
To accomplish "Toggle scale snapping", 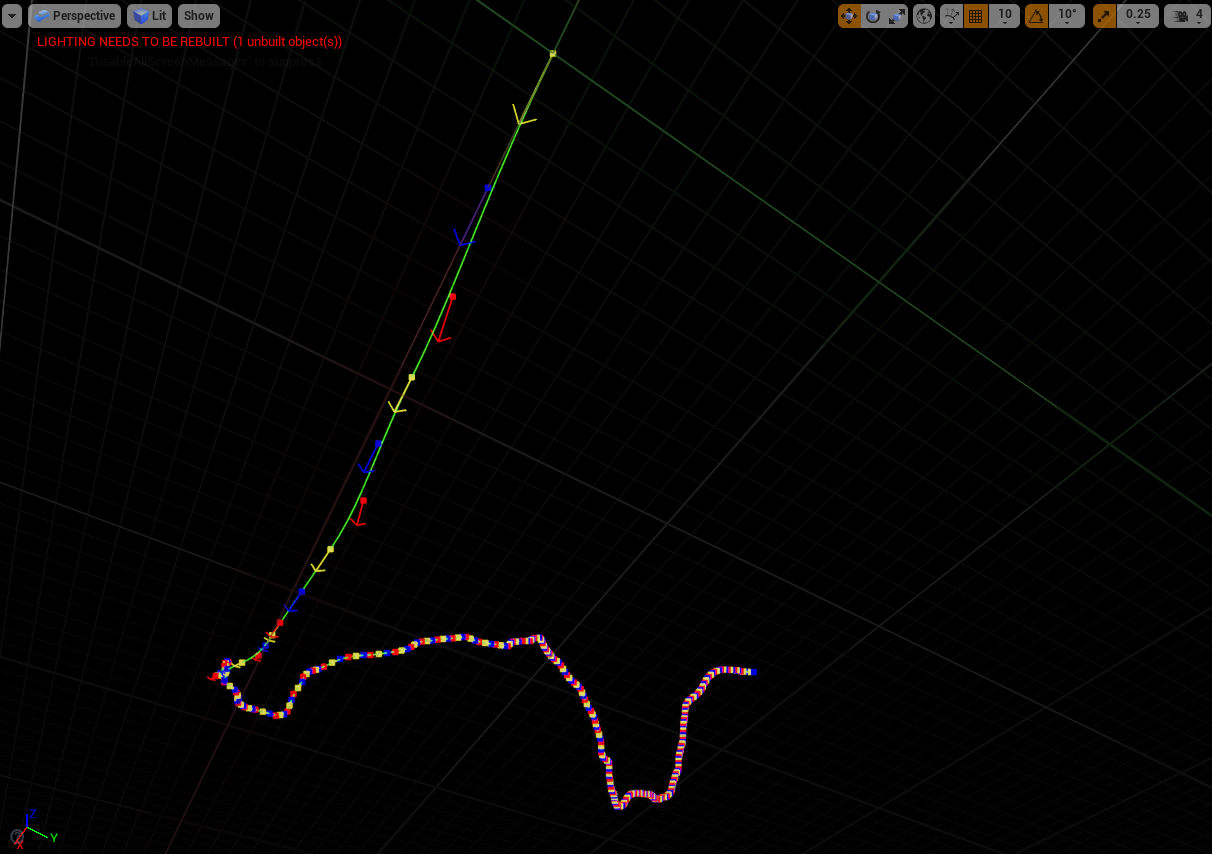I will point(1104,16).
